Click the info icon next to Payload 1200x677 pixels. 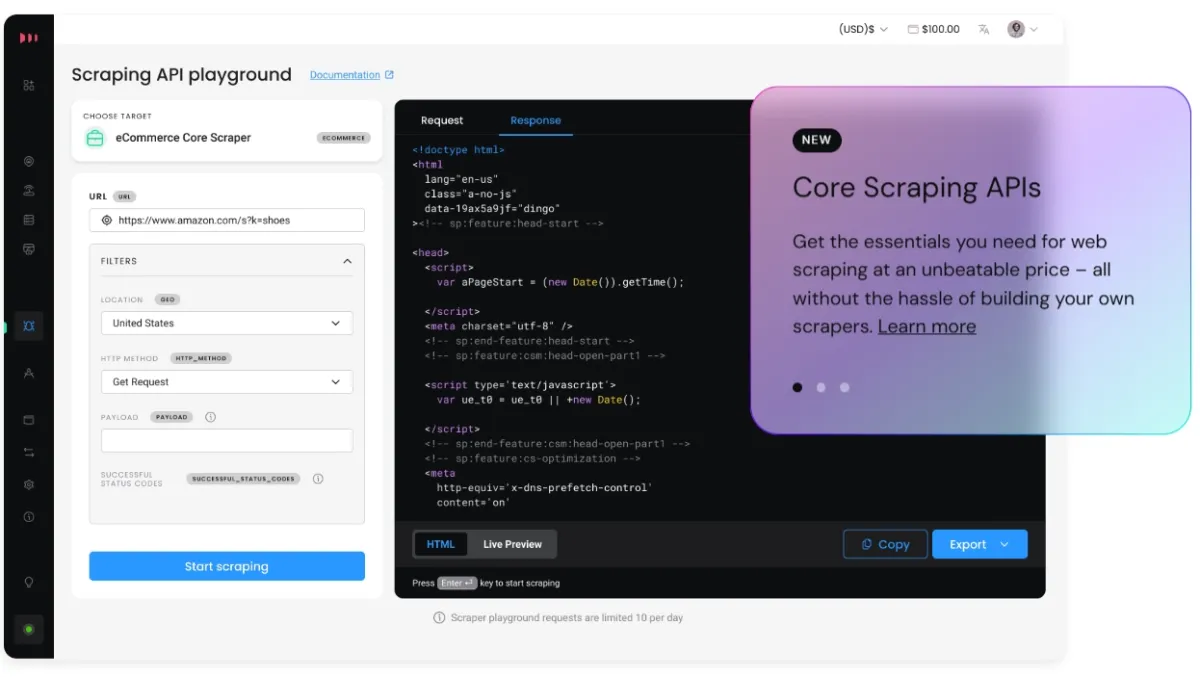point(210,417)
